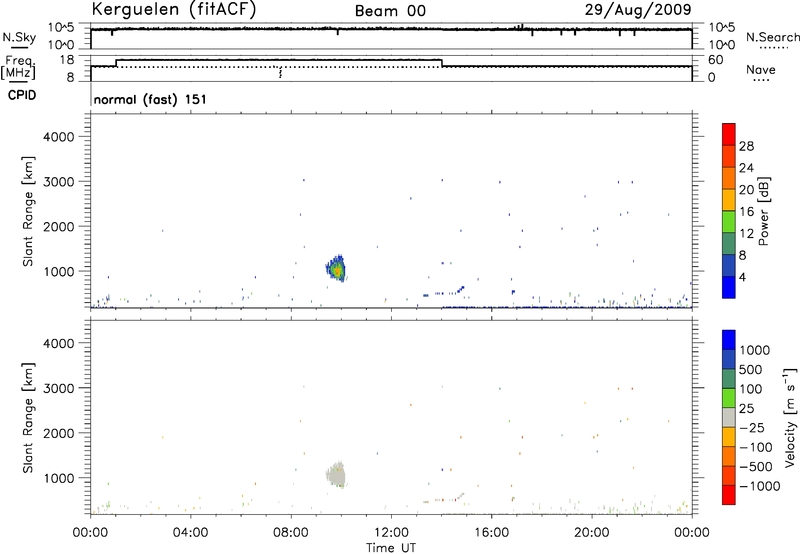Click the 'Slant Range [km]' label of the velocity panel
This screenshot has width=800, height=554.
28,418
